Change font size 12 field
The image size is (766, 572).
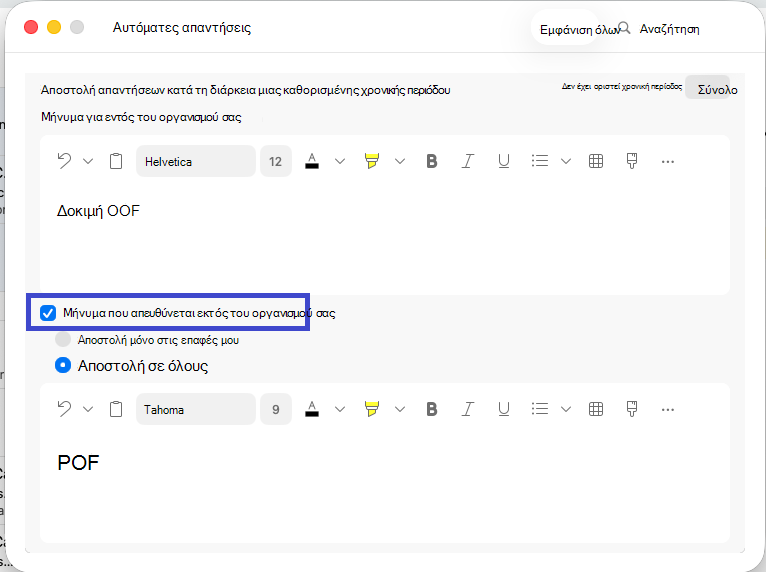276,161
